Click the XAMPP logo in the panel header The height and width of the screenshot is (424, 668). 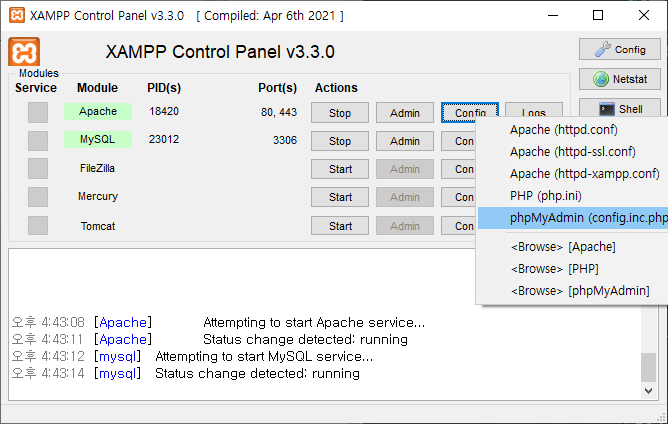pos(24,52)
